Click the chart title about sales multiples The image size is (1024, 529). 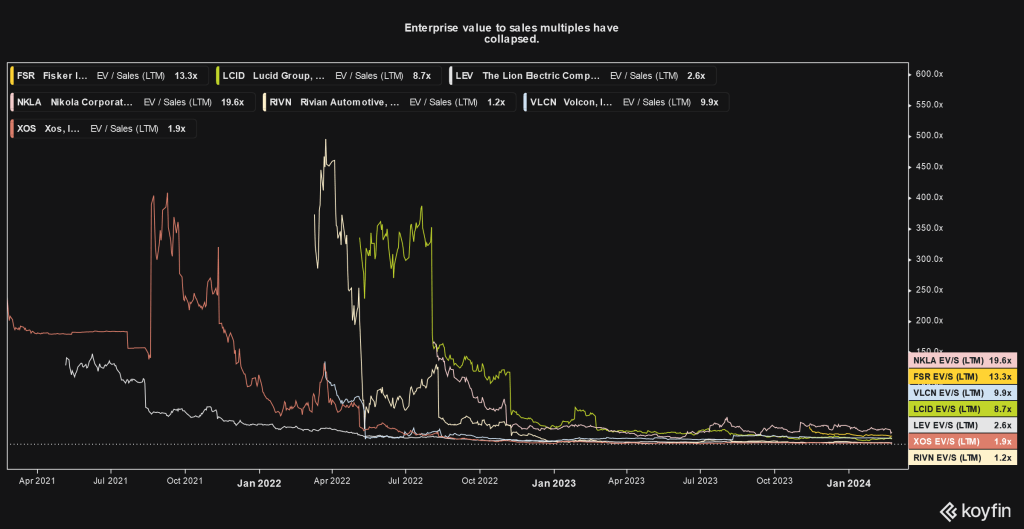(x=511, y=33)
